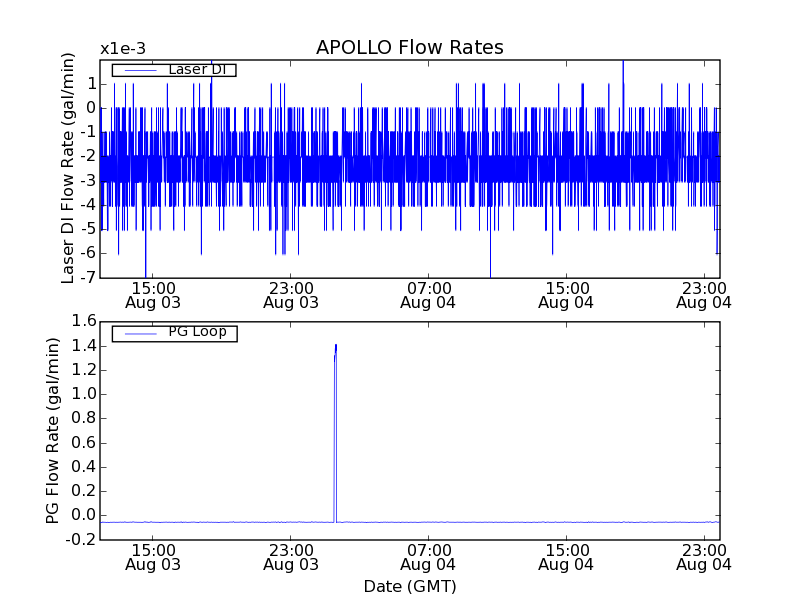Image resolution: width=800 pixels, height=600 pixels.
Task: Click the 0.0 tick on the PG axis
Action: pos(82,516)
